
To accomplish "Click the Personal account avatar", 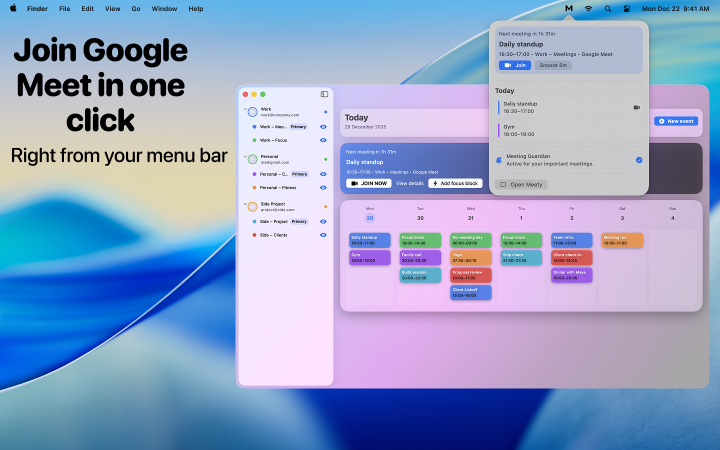I will coord(253,159).
